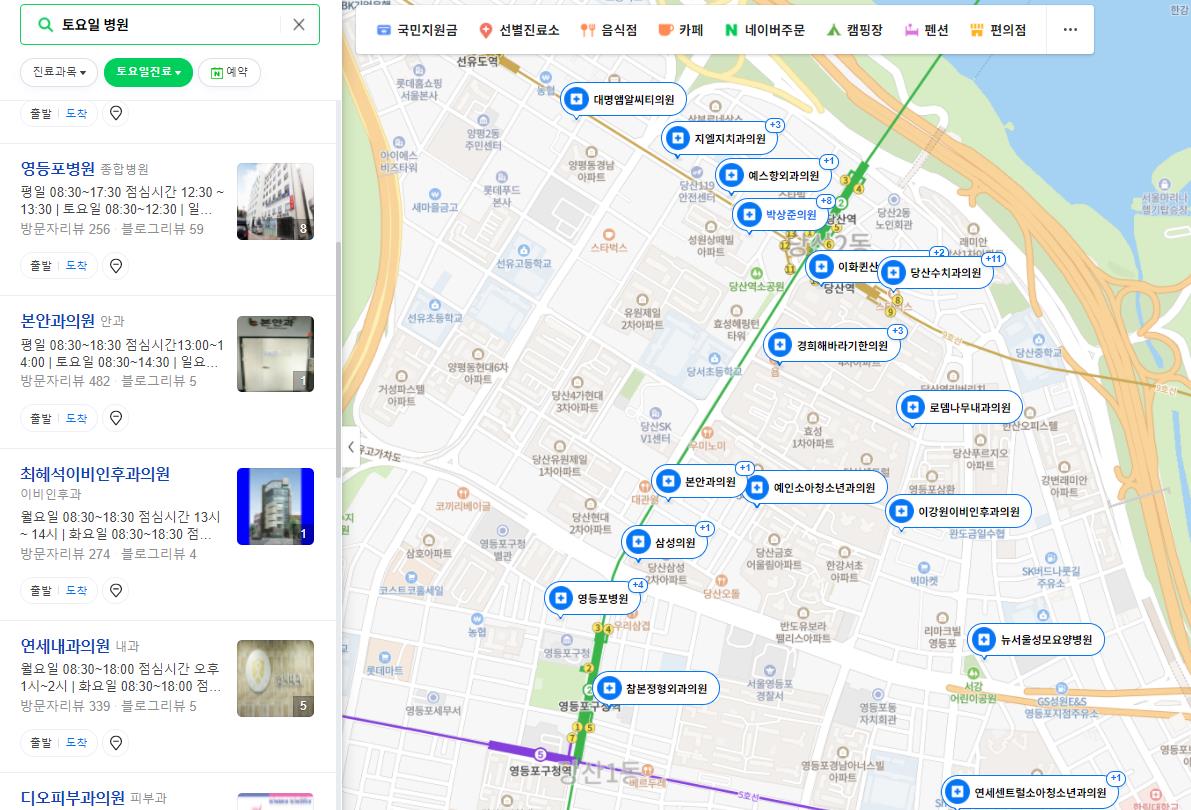Expand the +3 cluster on 지엘치과의원 marker
The width and height of the screenshot is (1191, 810).
[774, 125]
